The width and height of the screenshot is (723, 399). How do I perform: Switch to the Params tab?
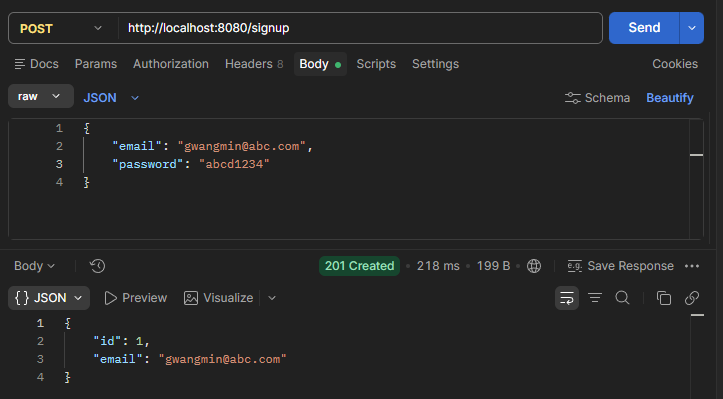point(96,64)
